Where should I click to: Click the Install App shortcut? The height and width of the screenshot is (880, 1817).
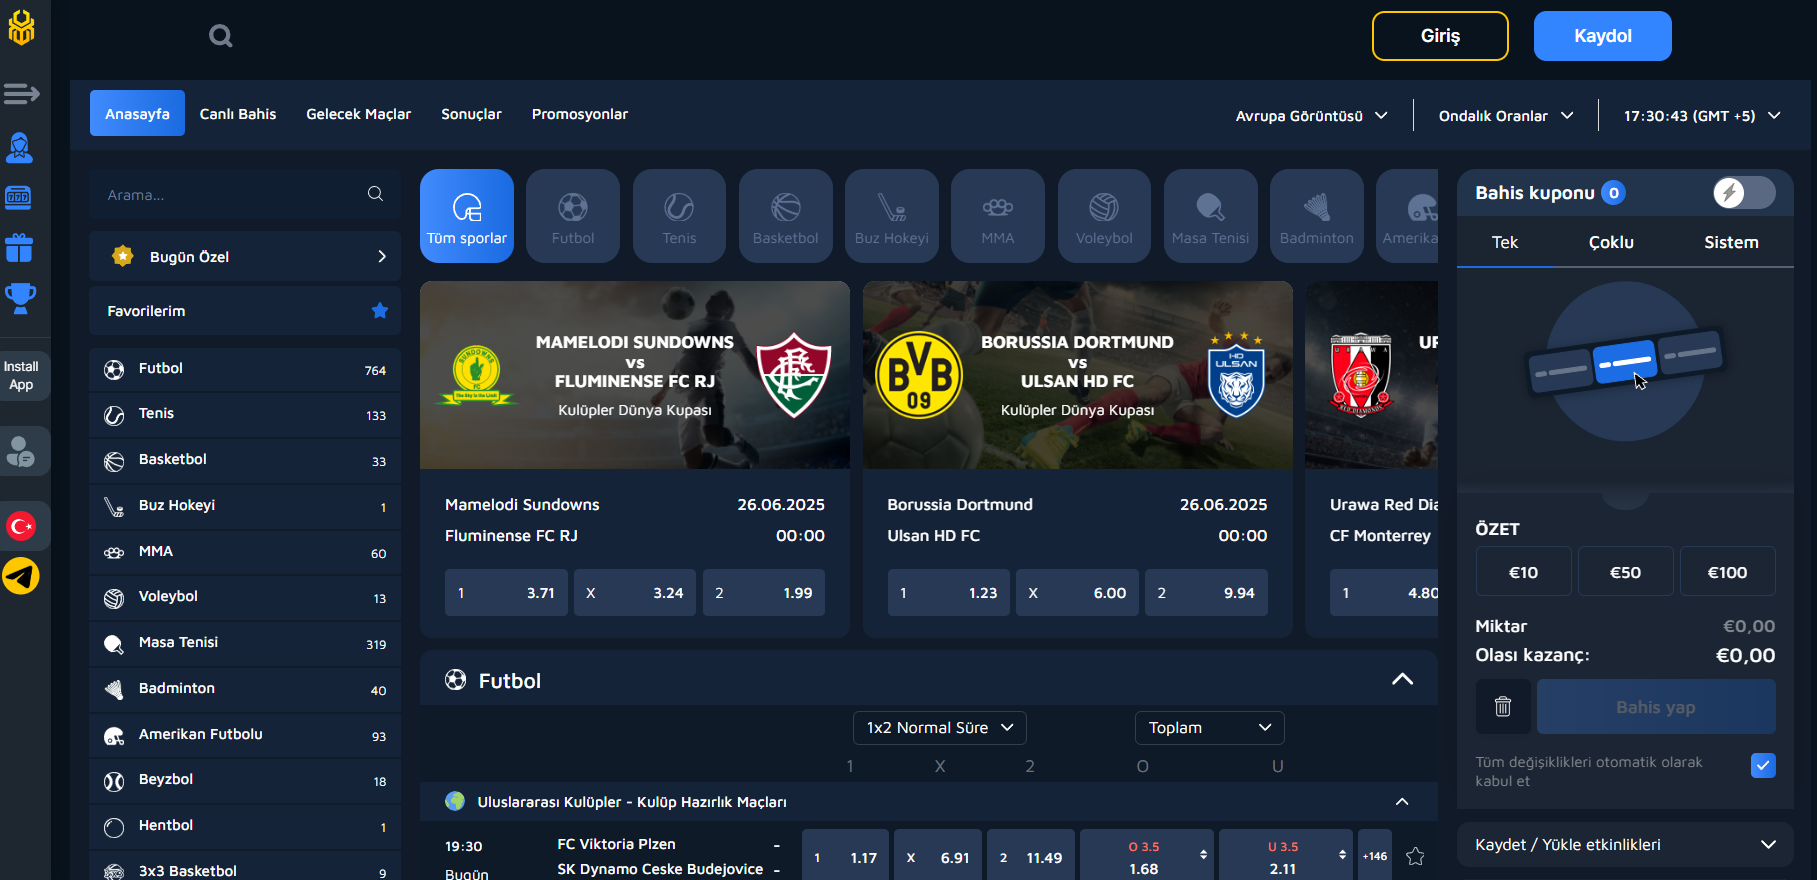tap(21, 375)
